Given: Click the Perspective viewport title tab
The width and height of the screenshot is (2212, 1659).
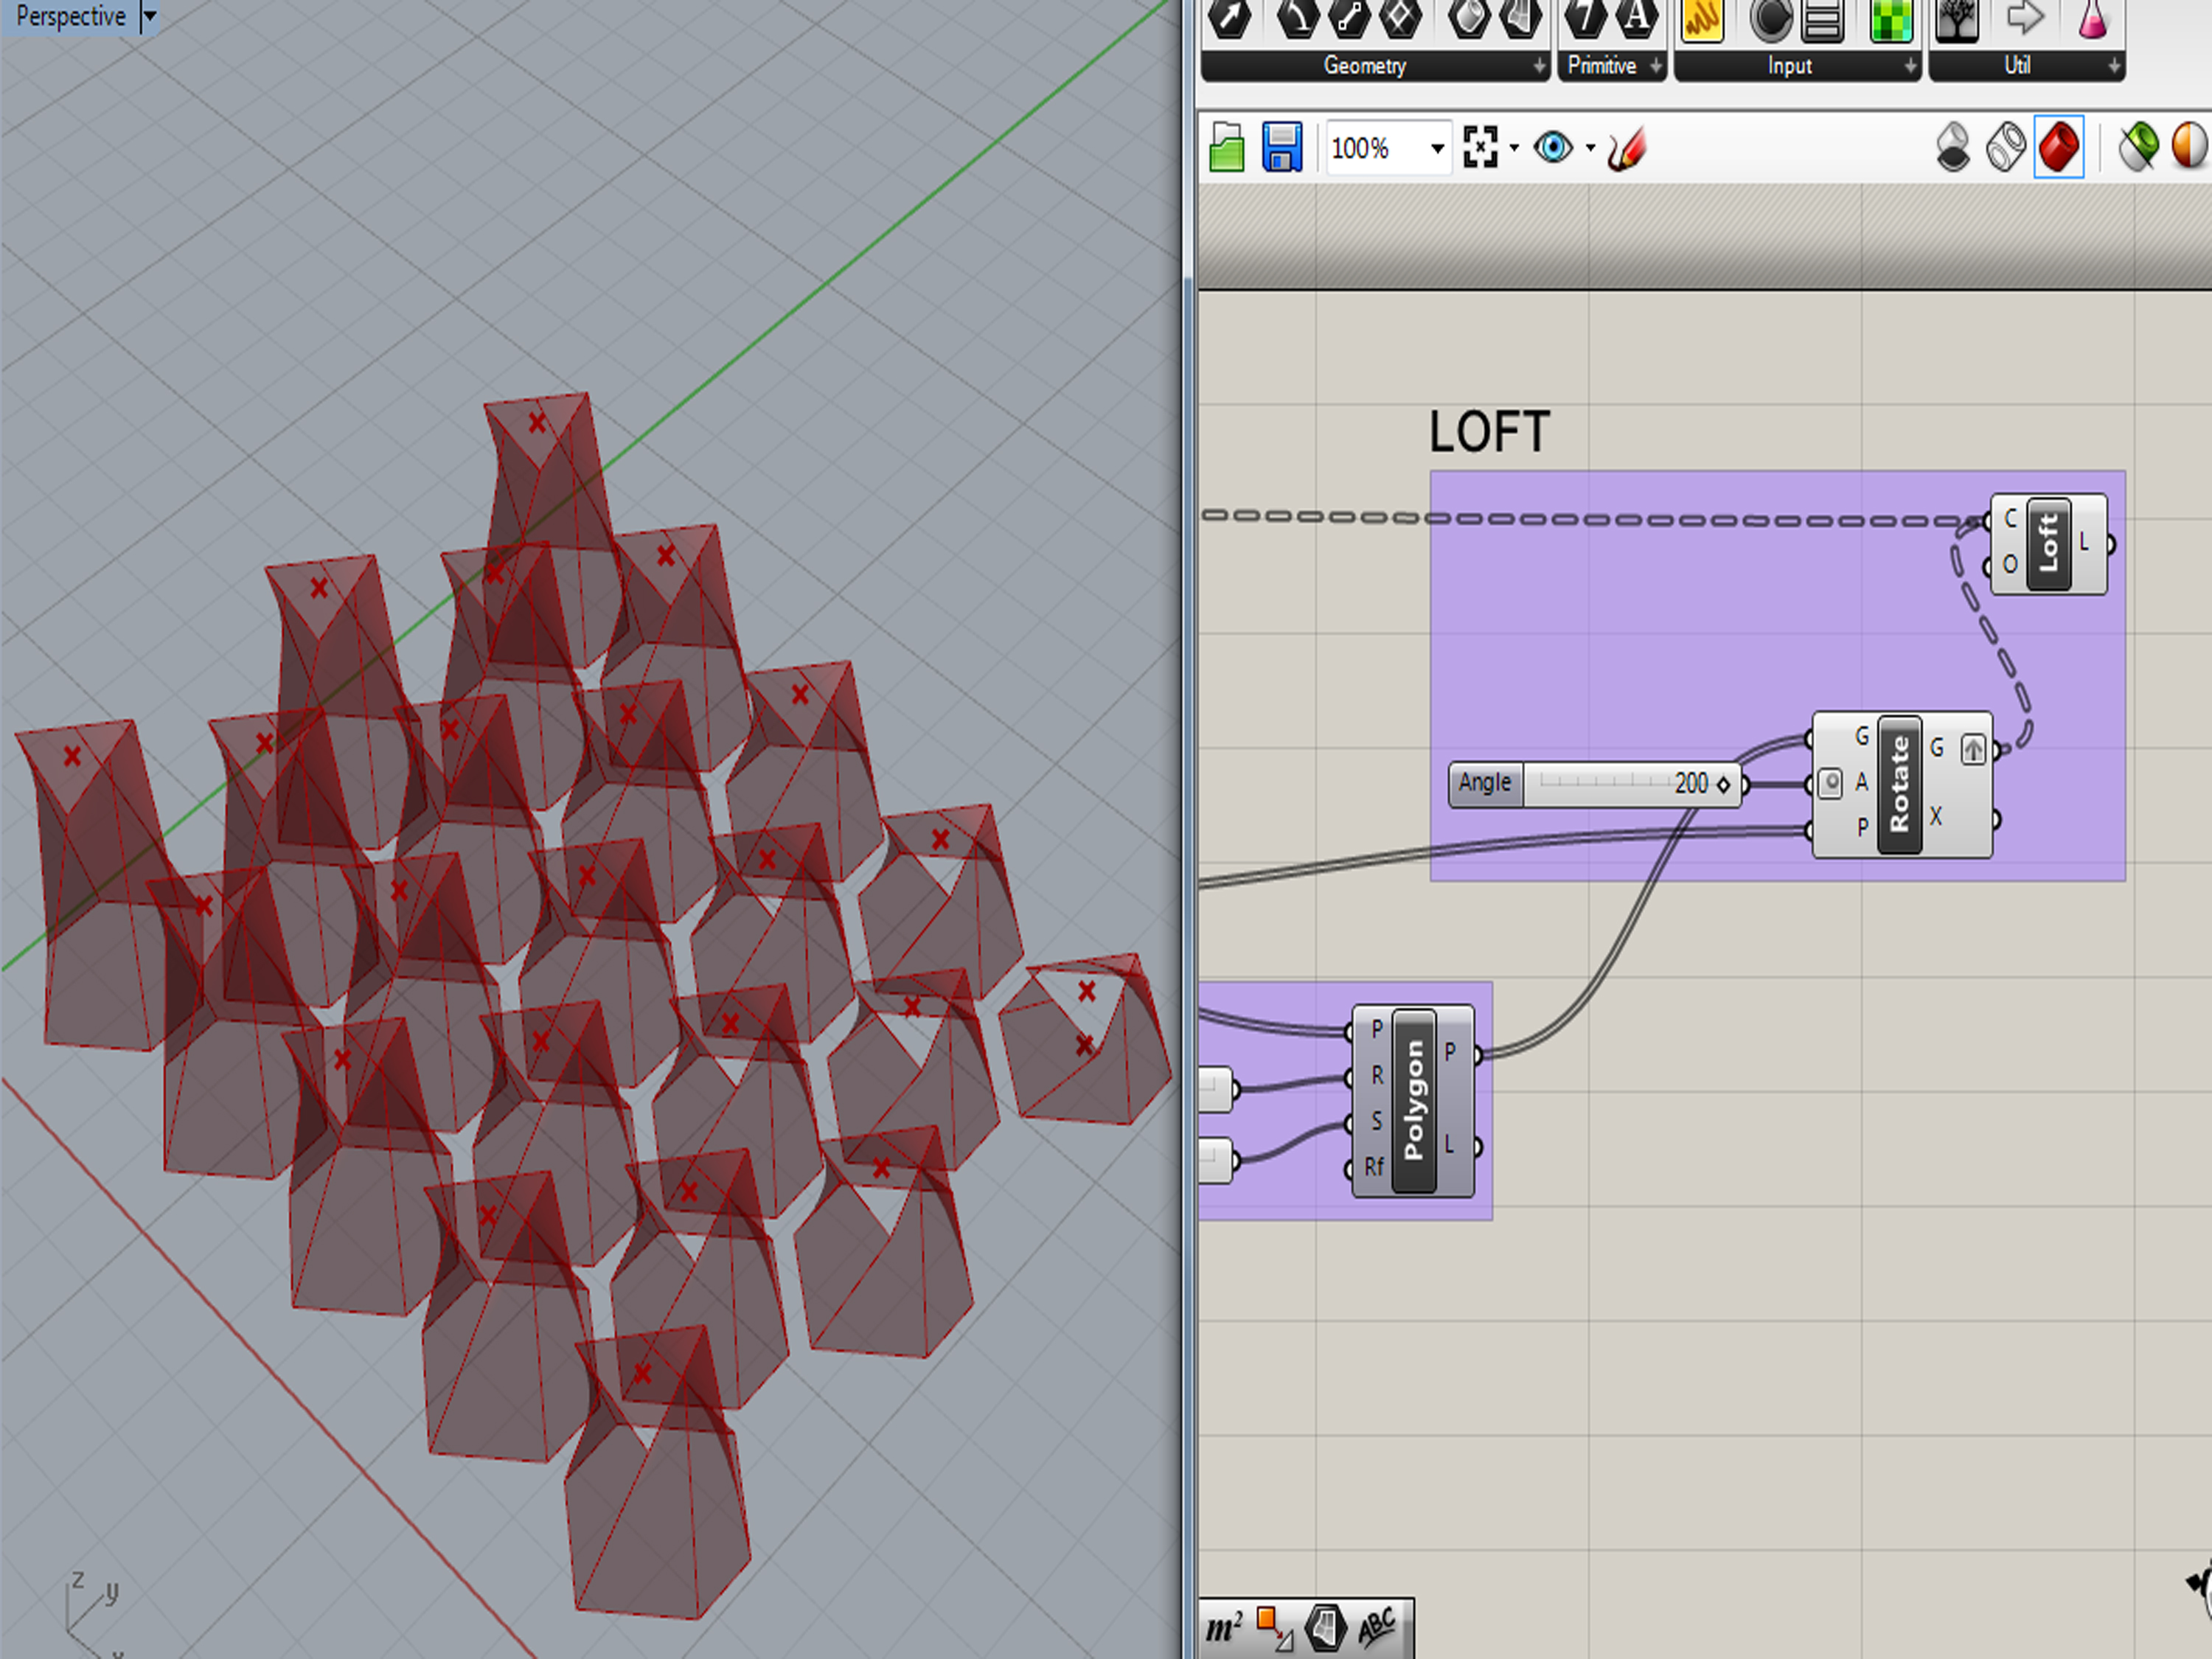Looking at the screenshot, I should pos(71,16).
